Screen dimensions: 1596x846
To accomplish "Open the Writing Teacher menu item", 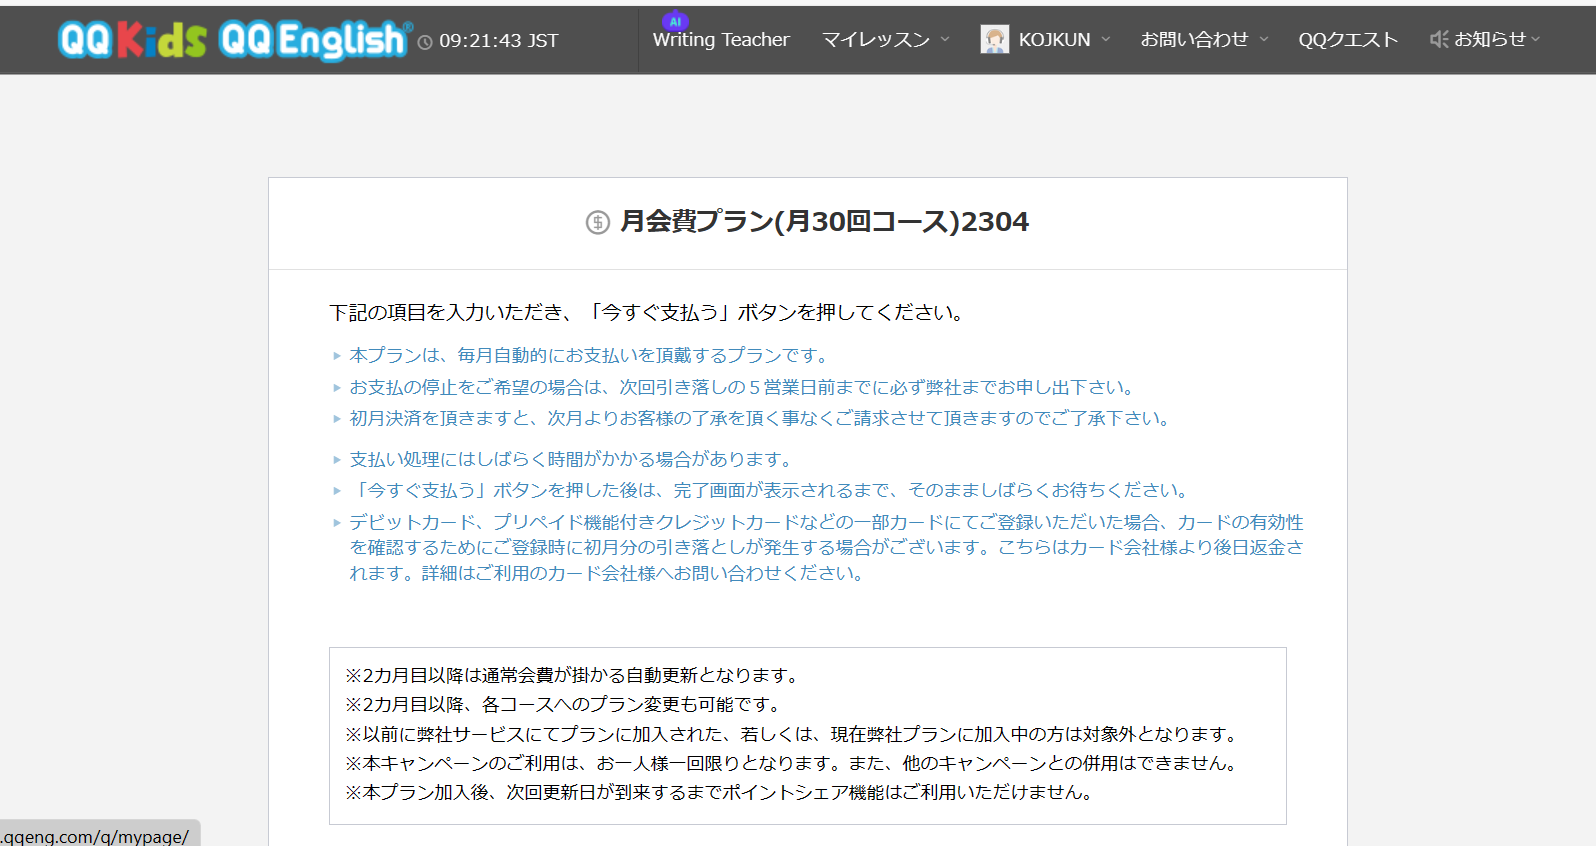I will [721, 40].
